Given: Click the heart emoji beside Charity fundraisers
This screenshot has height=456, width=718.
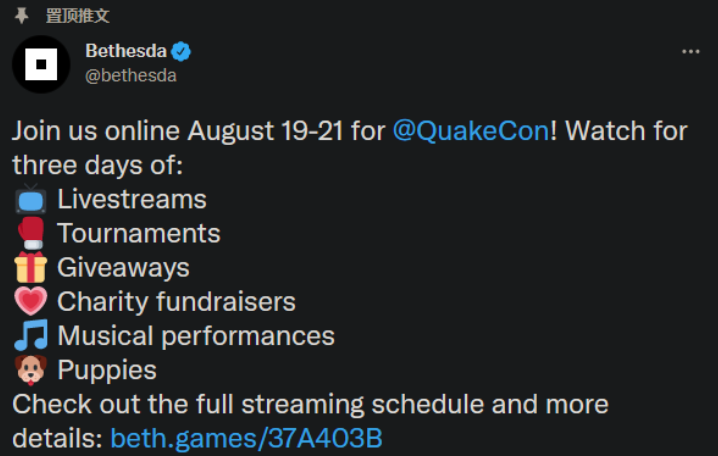Looking at the screenshot, I should coord(31,301).
